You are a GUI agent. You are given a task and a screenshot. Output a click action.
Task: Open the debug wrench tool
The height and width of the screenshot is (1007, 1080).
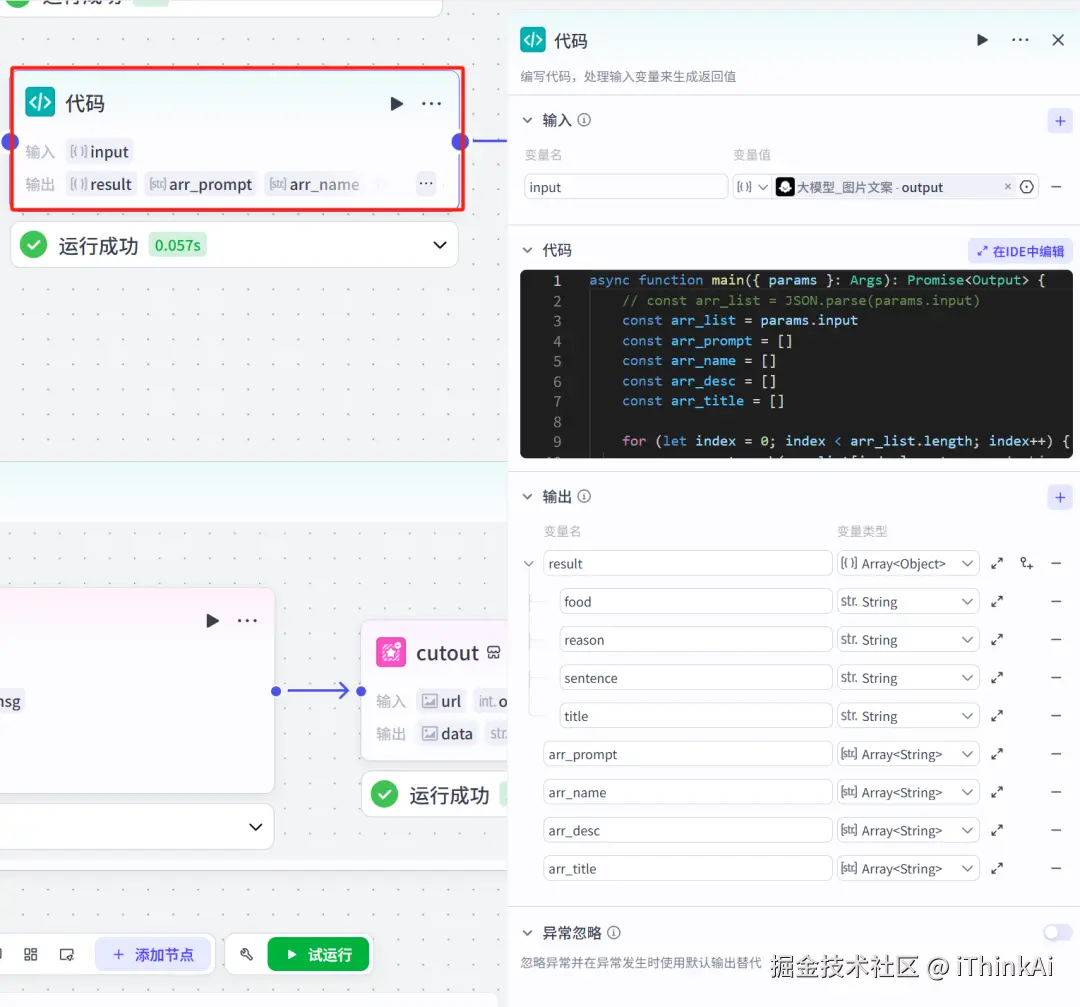[246, 954]
